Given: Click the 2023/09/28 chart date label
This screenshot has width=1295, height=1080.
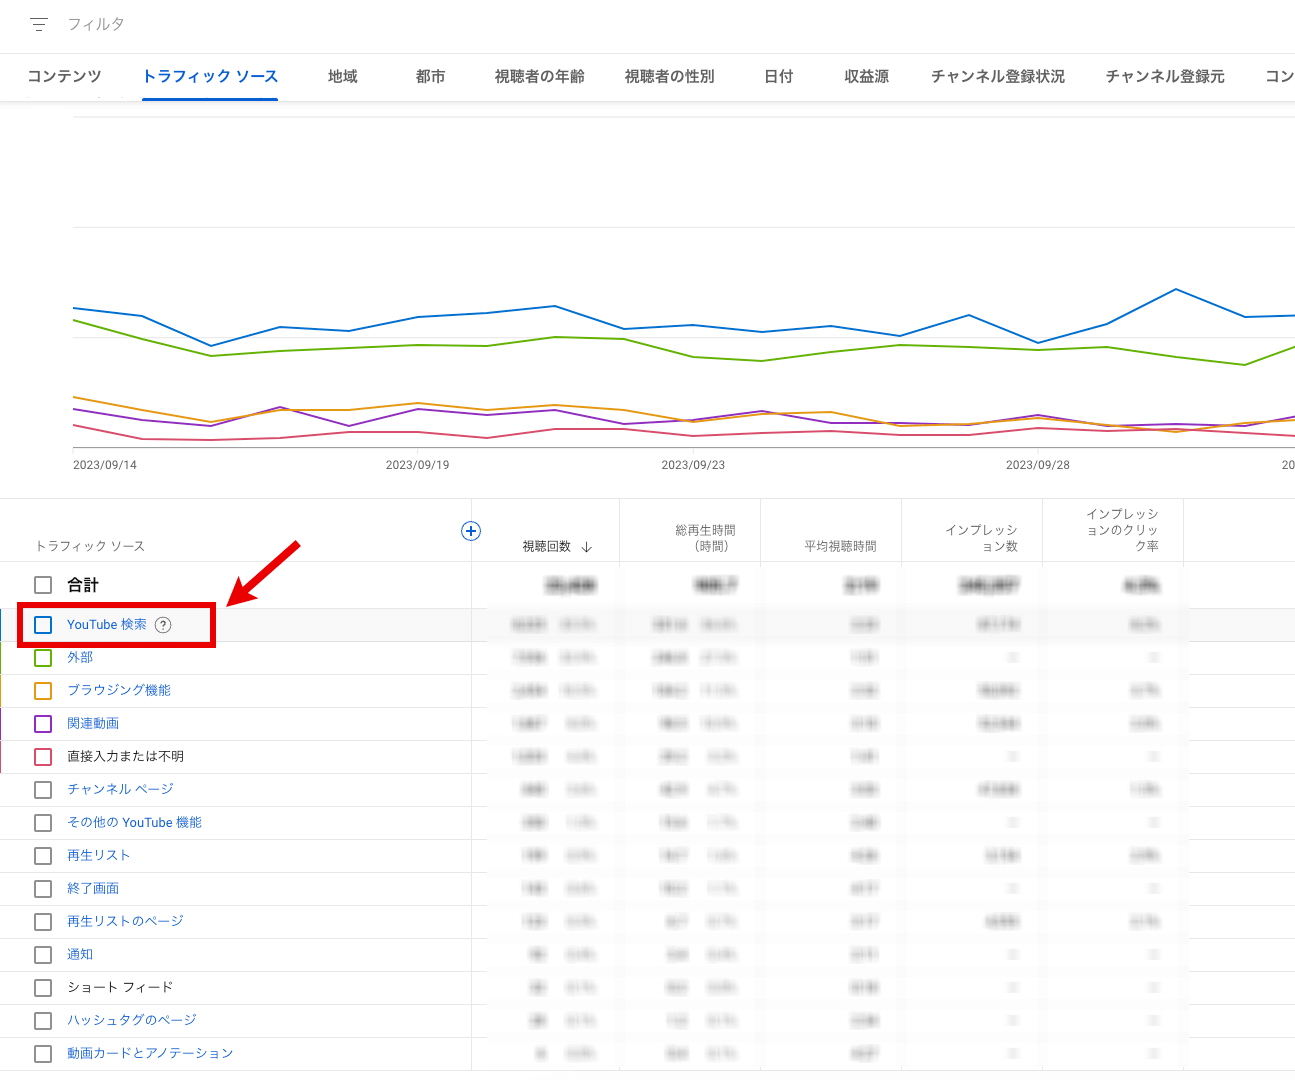Looking at the screenshot, I should (x=1038, y=465).
